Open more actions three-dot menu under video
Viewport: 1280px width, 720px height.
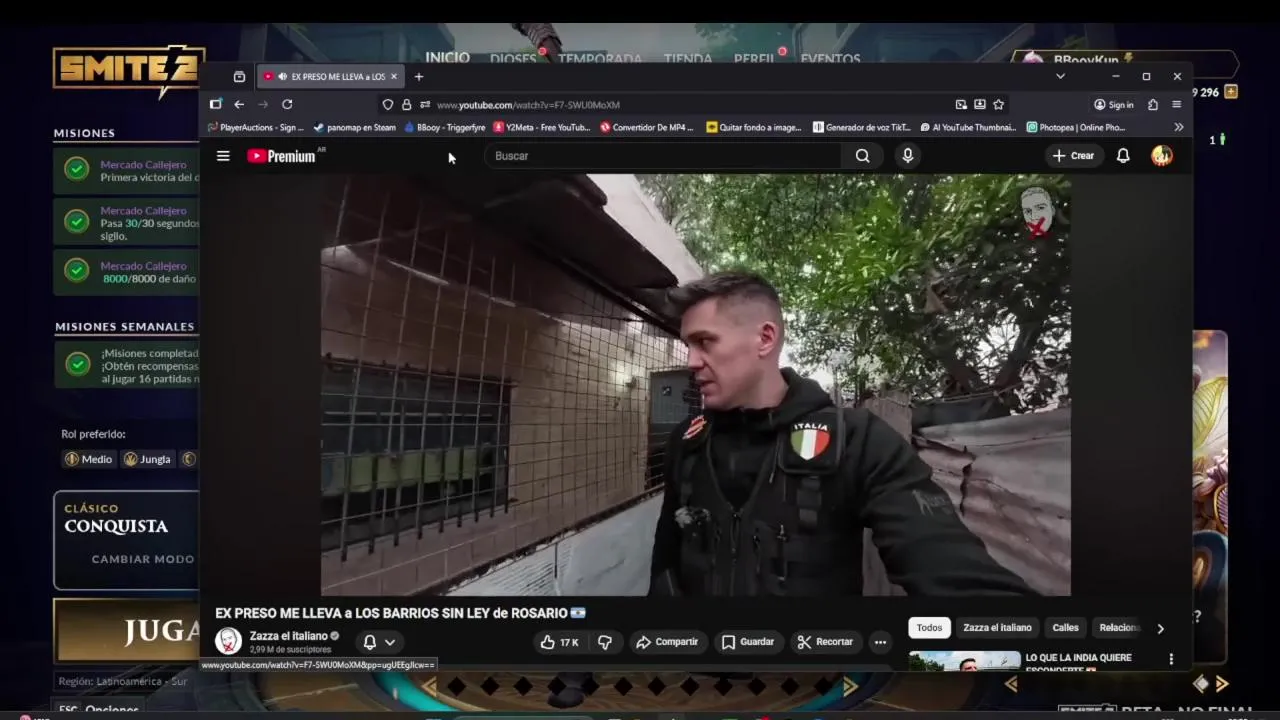880,642
